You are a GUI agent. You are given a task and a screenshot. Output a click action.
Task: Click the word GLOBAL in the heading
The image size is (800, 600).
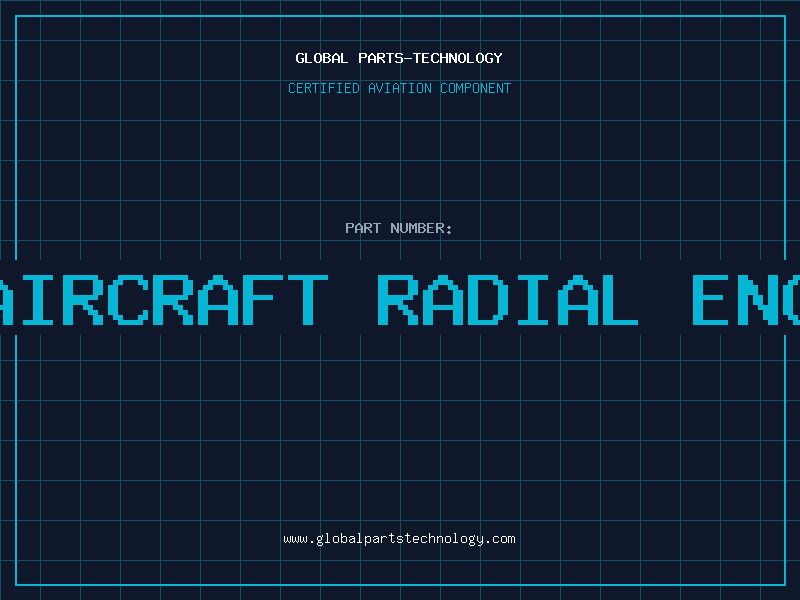pos(322,58)
